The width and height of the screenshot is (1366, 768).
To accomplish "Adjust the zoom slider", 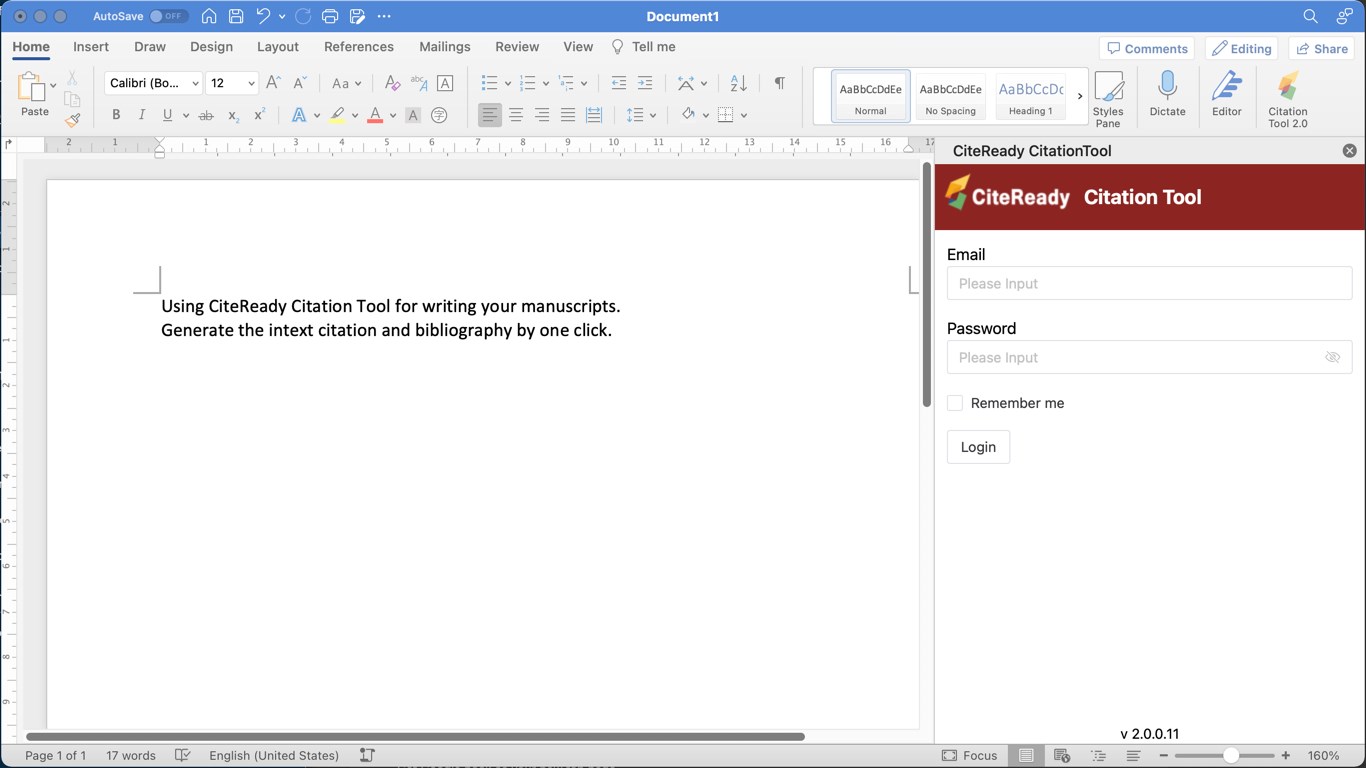I will (1231, 756).
